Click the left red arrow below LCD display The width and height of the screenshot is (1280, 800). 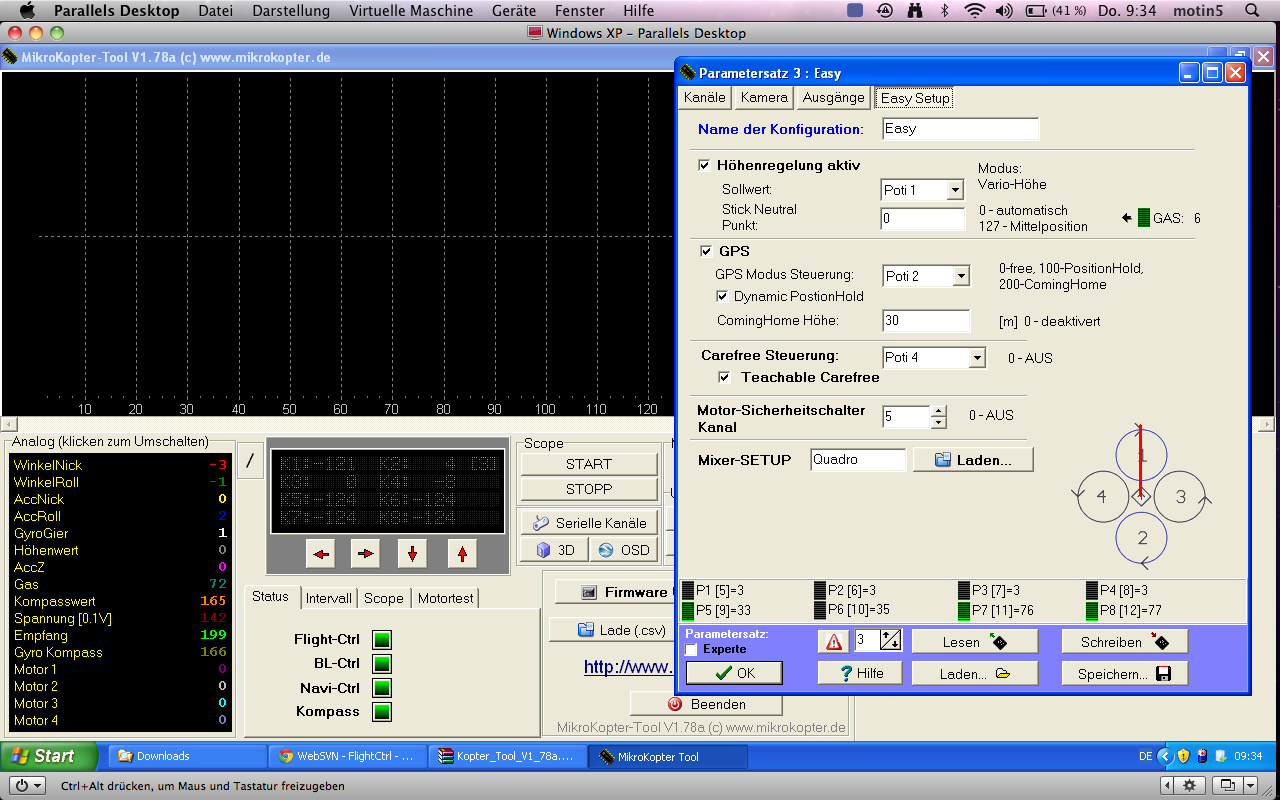pyautogui.click(x=320, y=553)
